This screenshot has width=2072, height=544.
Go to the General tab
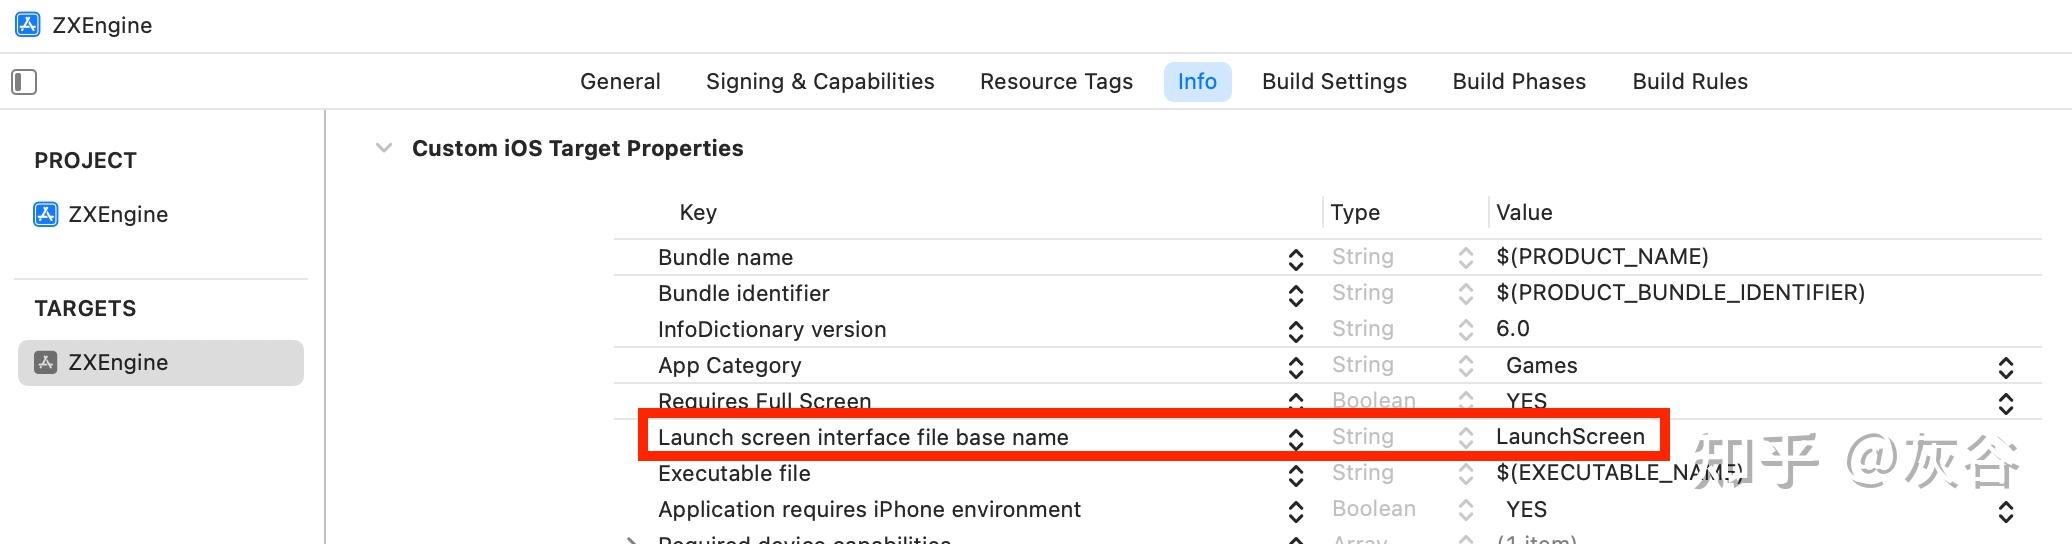(x=620, y=82)
